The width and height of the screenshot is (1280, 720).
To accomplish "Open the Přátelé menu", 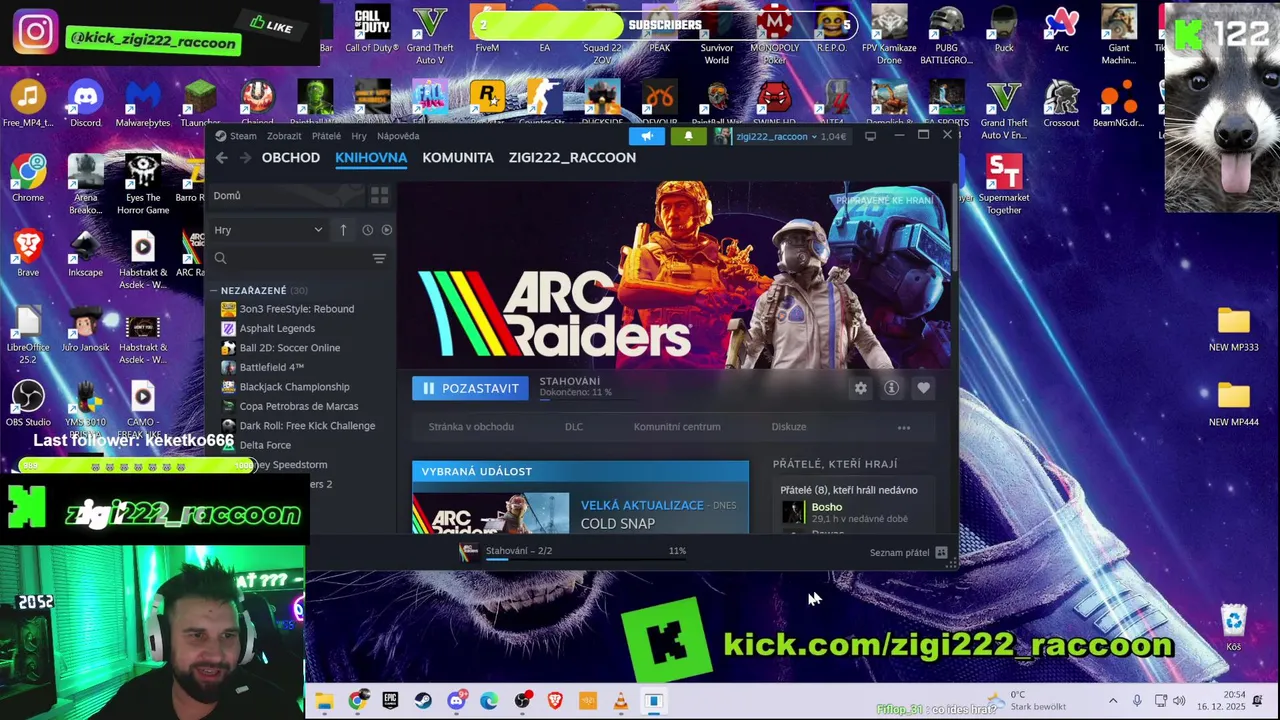I will pyautogui.click(x=326, y=136).
